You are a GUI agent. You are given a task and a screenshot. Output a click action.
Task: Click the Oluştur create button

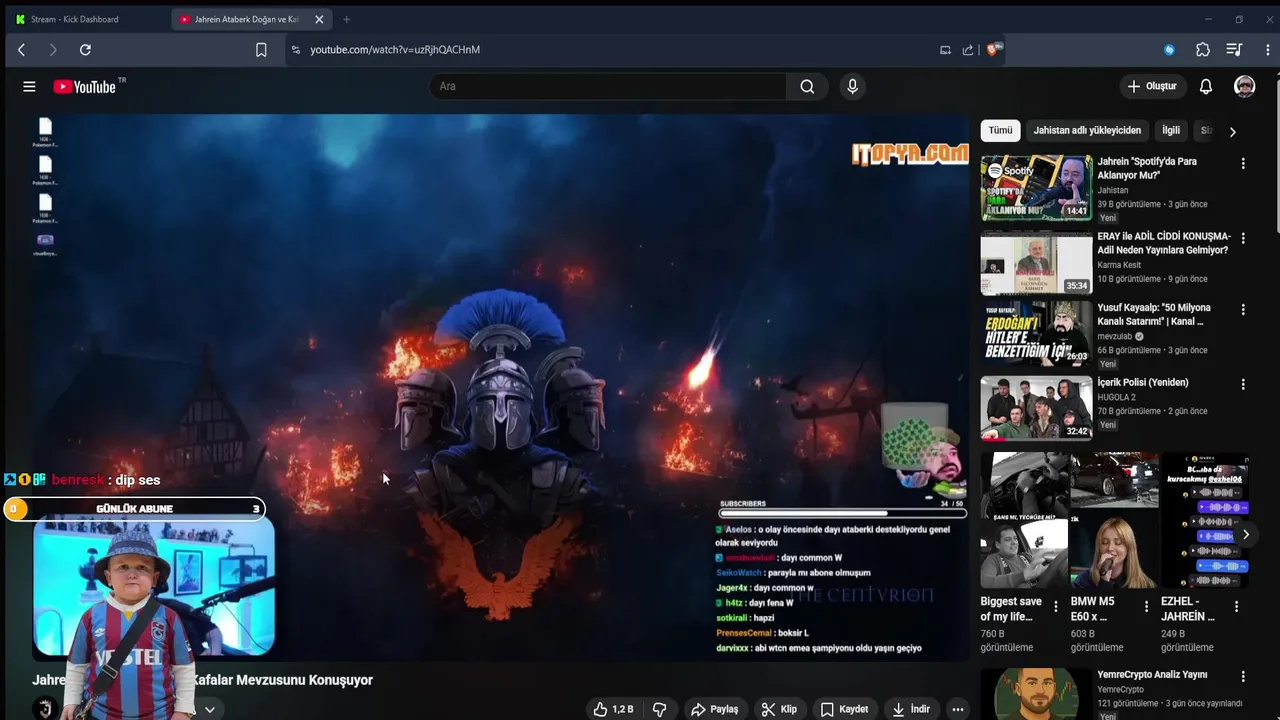pos(1151,86)
